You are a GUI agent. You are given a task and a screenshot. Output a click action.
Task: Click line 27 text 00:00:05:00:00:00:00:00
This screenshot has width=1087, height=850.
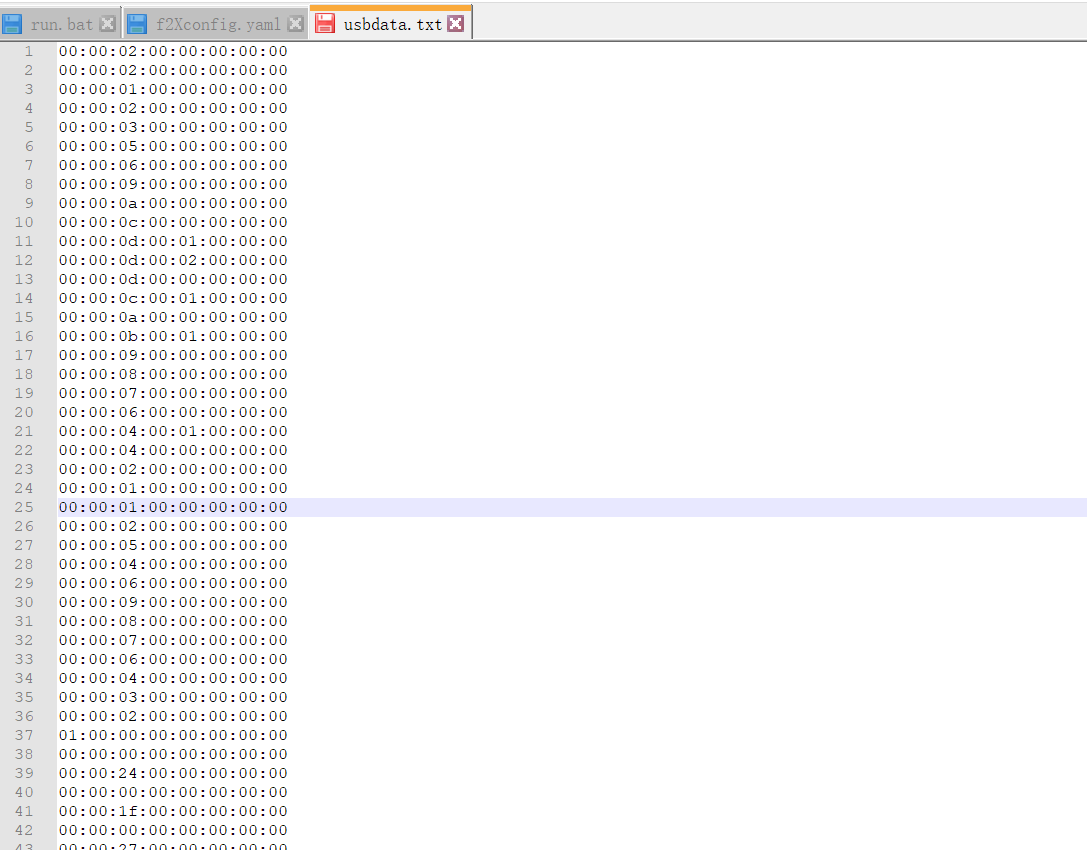pos(173,546)
